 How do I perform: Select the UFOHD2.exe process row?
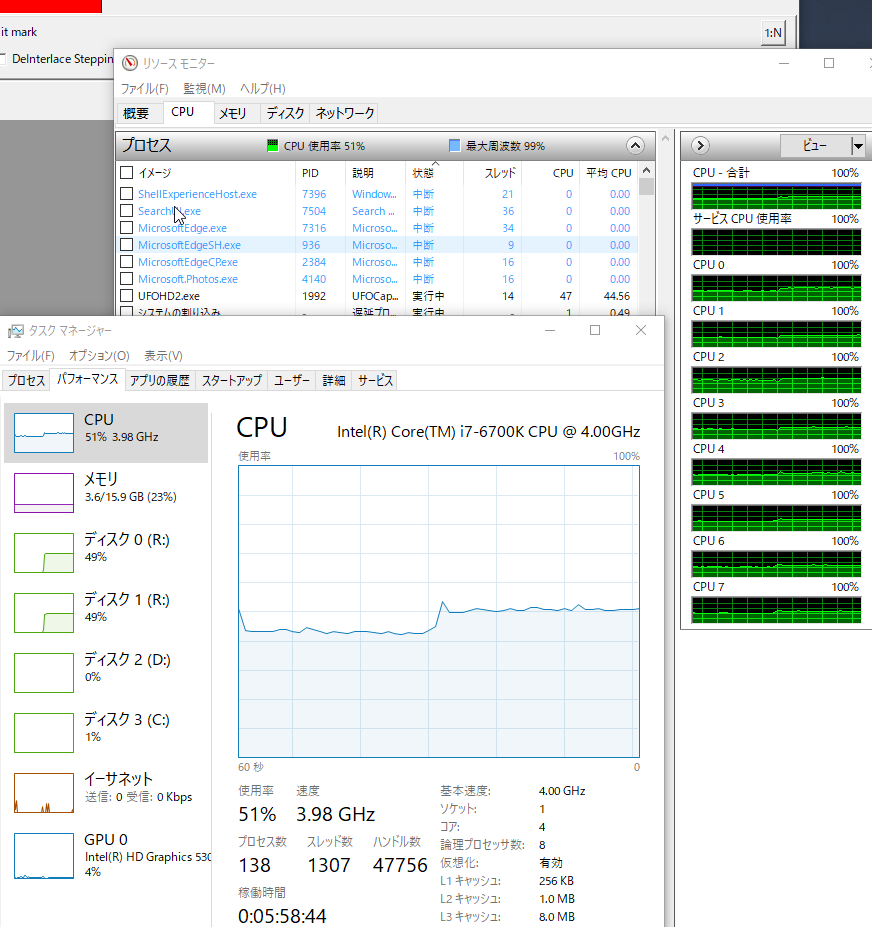(x=378, y=296)
